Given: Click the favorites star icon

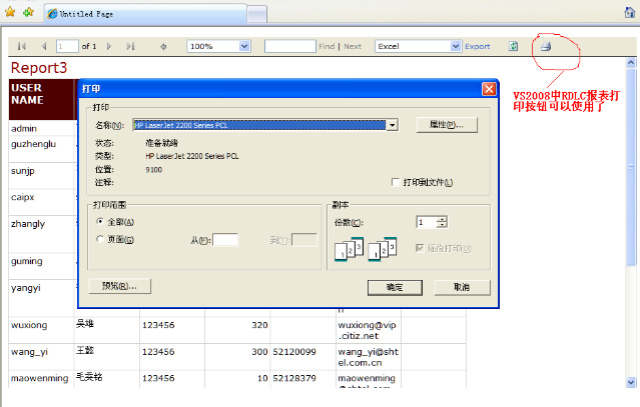Looking at the screenshot, I should pyautogui.click(x=10, y=13).
